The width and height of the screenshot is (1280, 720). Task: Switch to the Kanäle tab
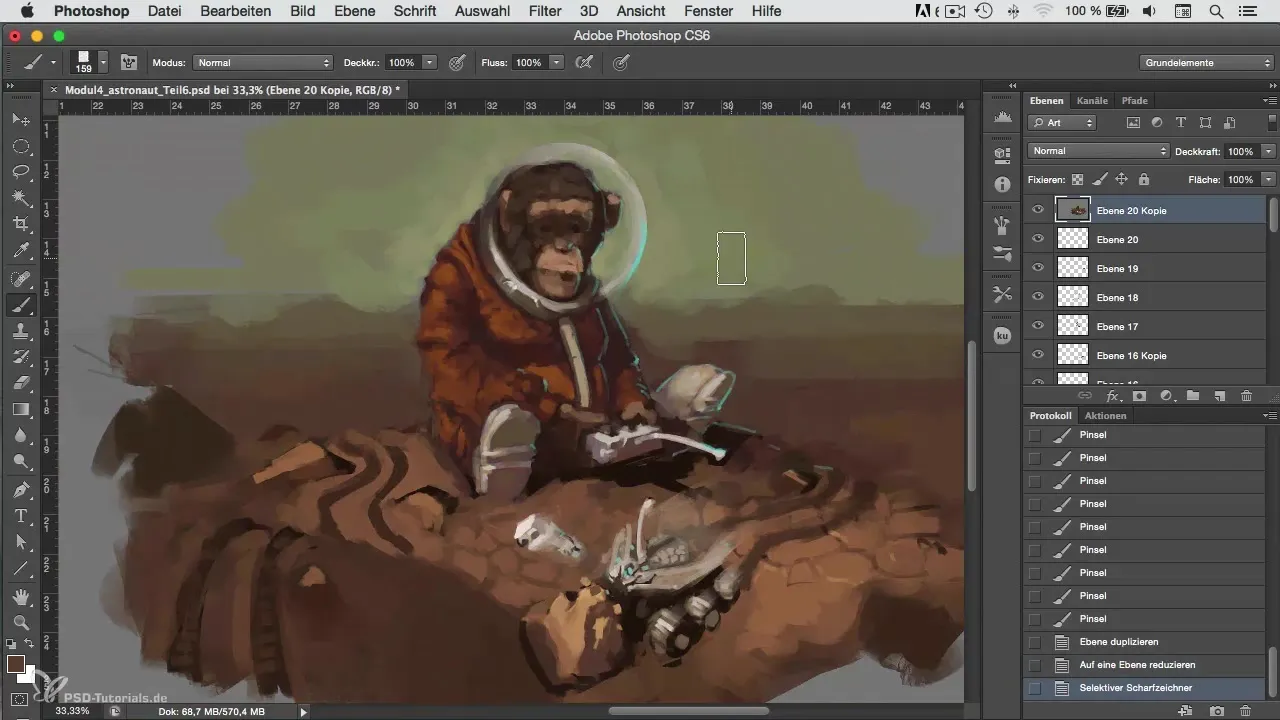coord(1092,100)
